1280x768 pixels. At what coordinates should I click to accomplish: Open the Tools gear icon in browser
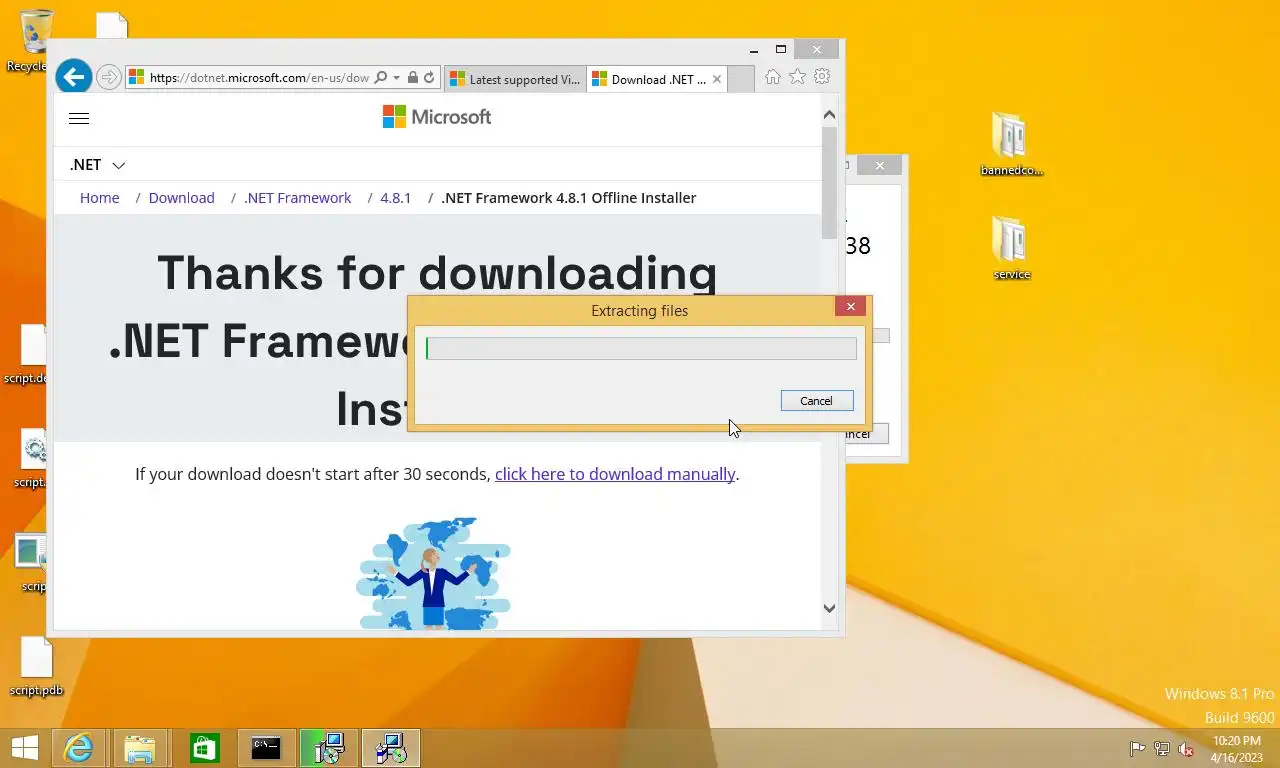pos(822,77)
